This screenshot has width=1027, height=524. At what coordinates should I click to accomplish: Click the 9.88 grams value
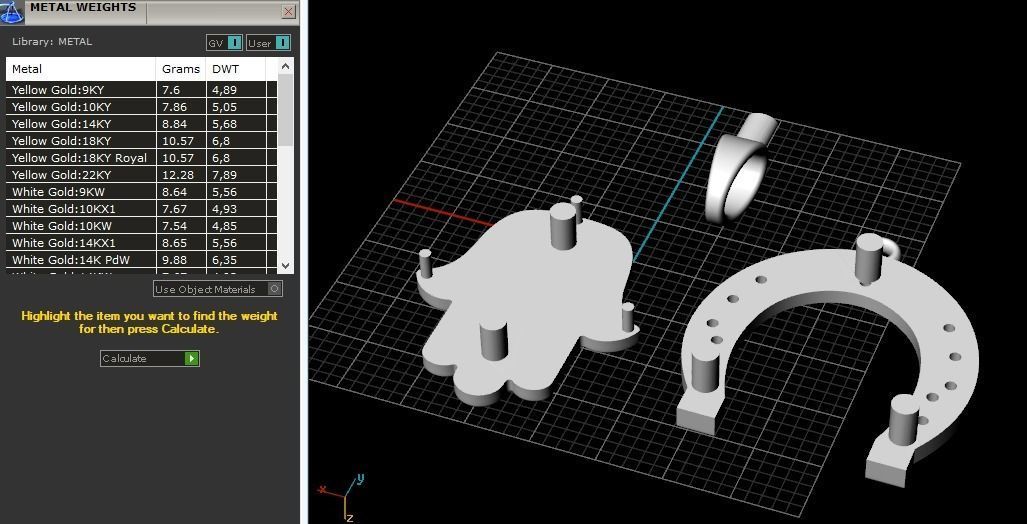tap(174, 260)
